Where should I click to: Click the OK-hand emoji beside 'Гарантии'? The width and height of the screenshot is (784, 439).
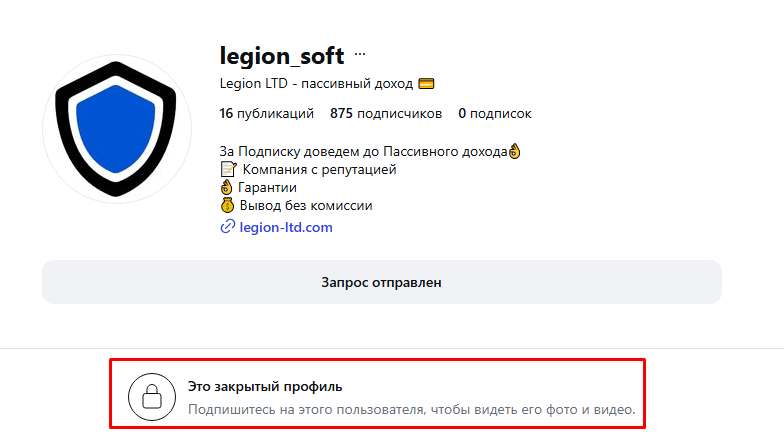click(226, 188)
